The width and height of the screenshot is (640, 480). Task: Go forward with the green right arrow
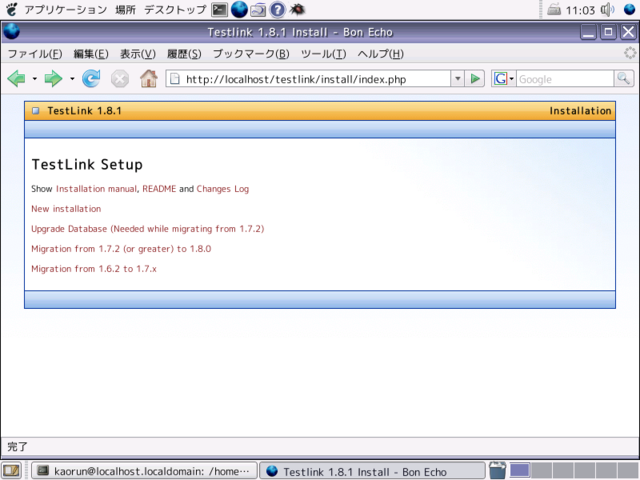[x=53, y=78]
